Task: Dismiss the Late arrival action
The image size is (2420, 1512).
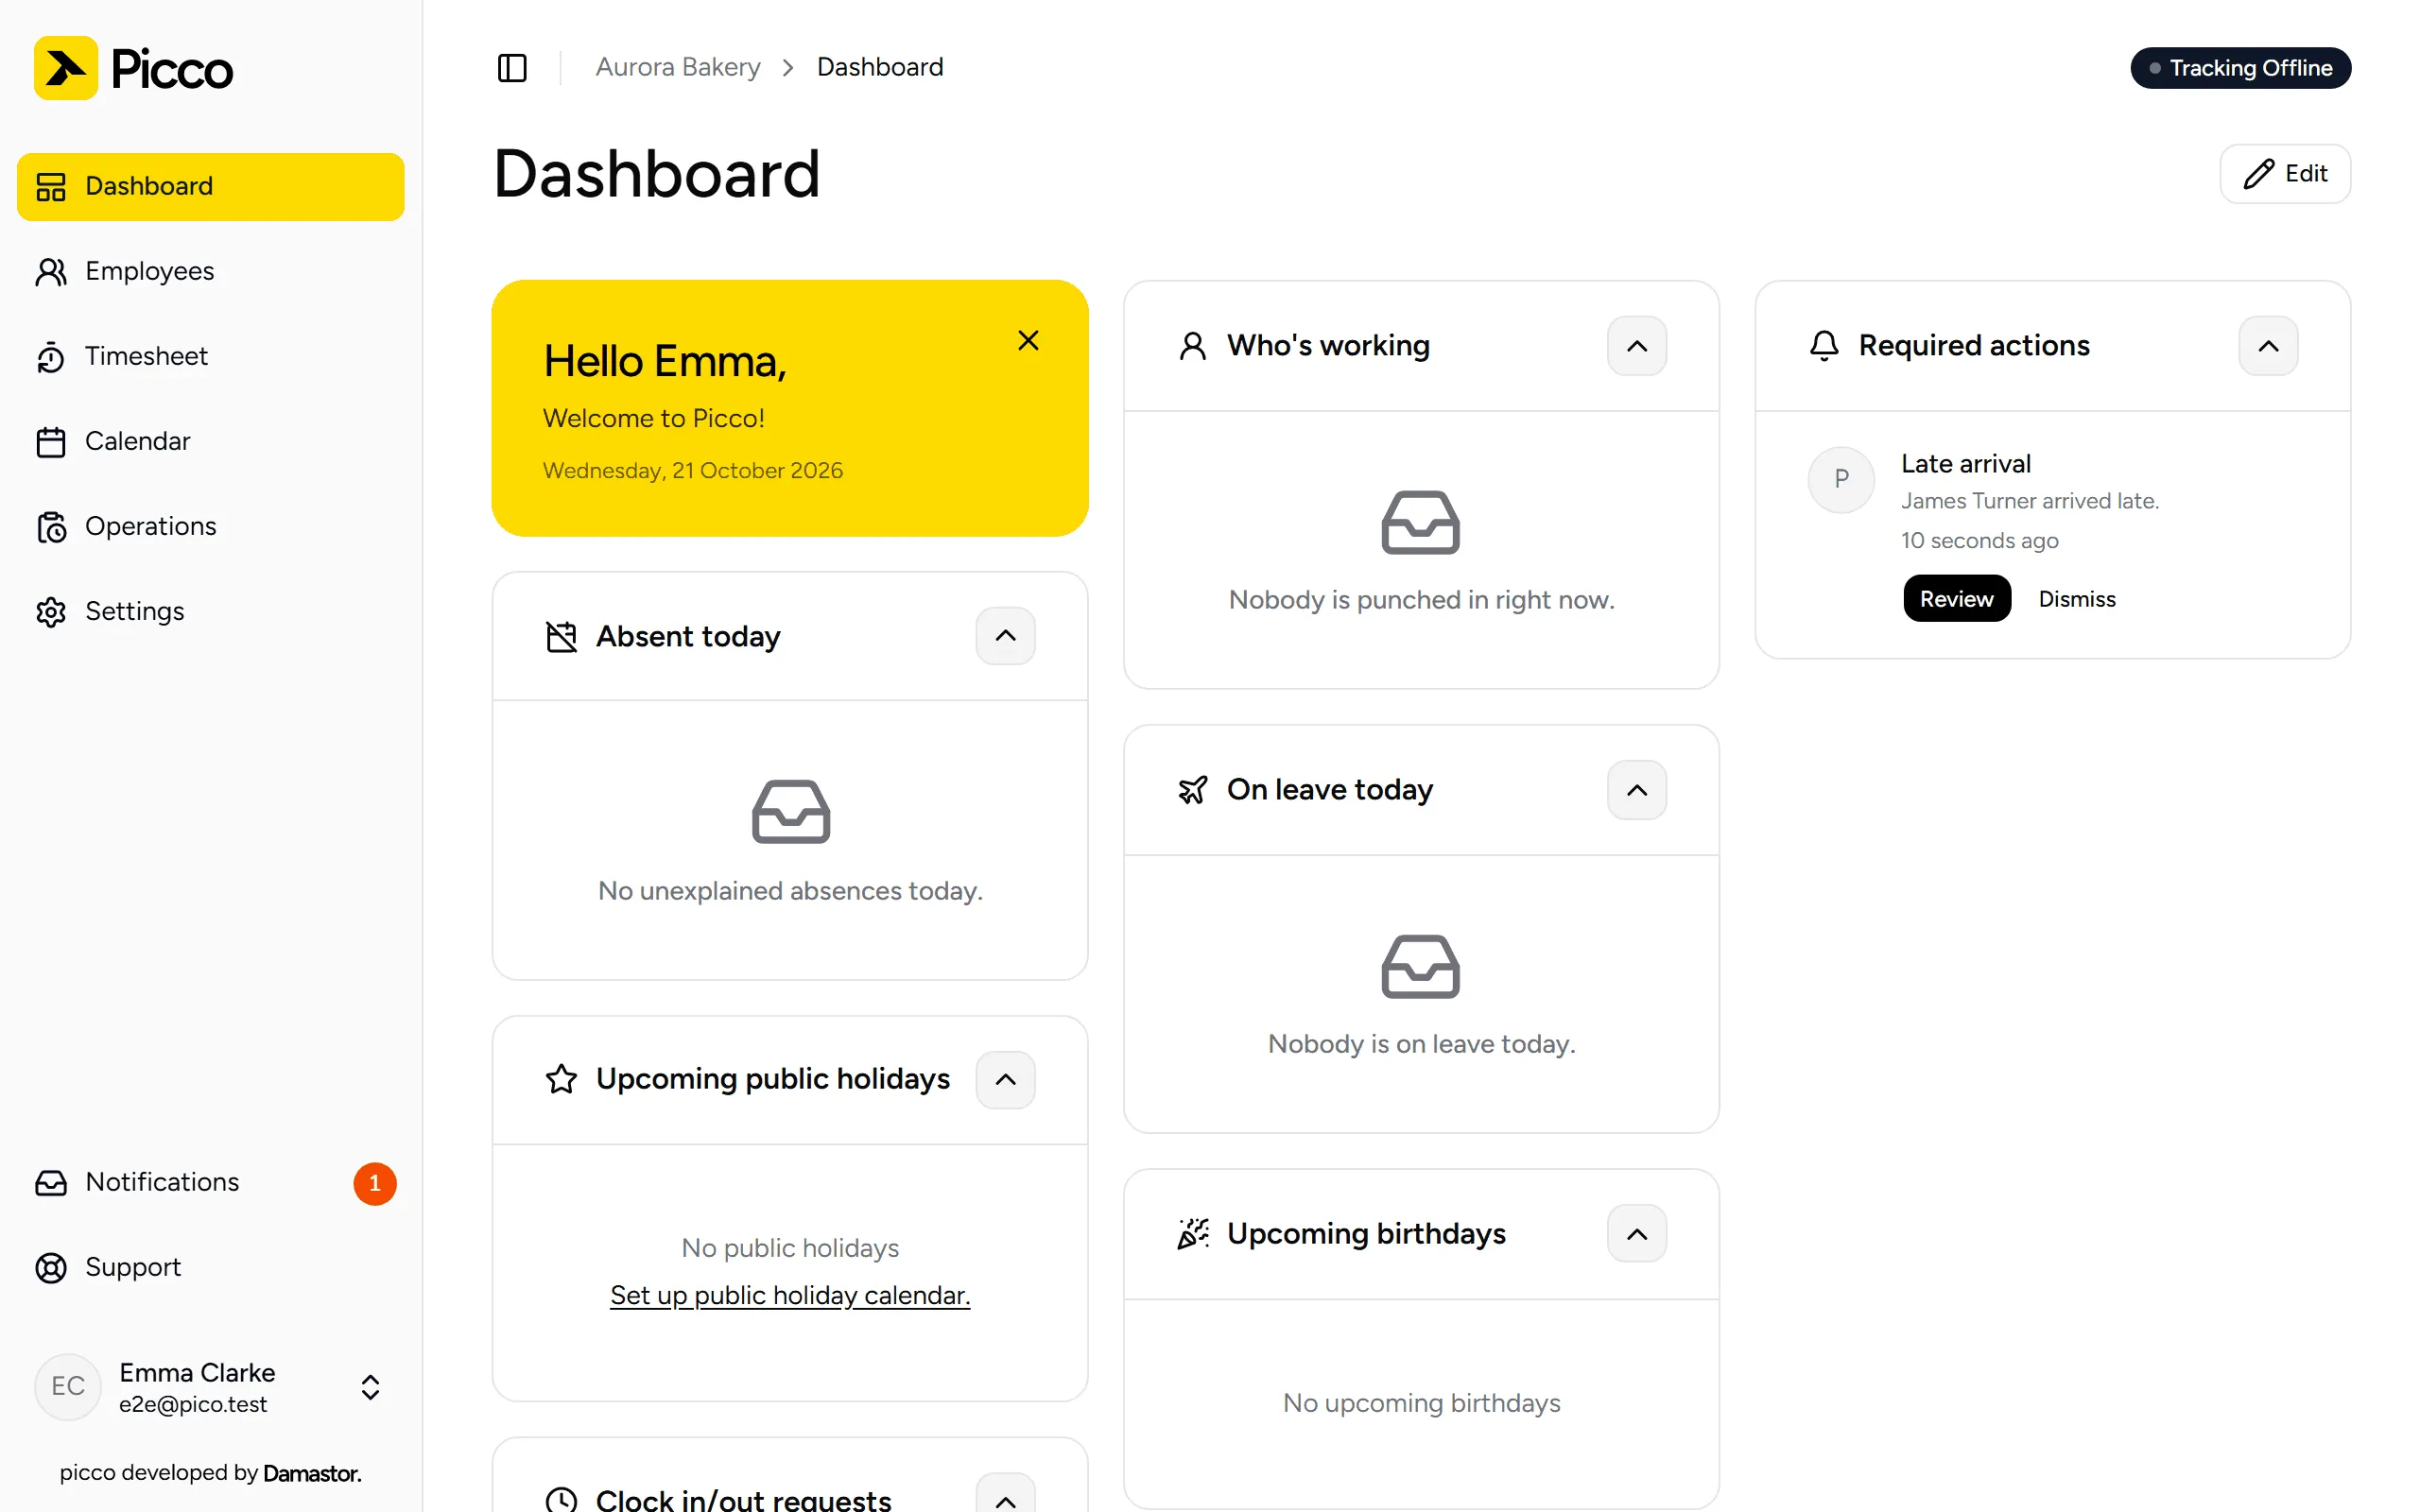Action: [x=2077, y=599]
